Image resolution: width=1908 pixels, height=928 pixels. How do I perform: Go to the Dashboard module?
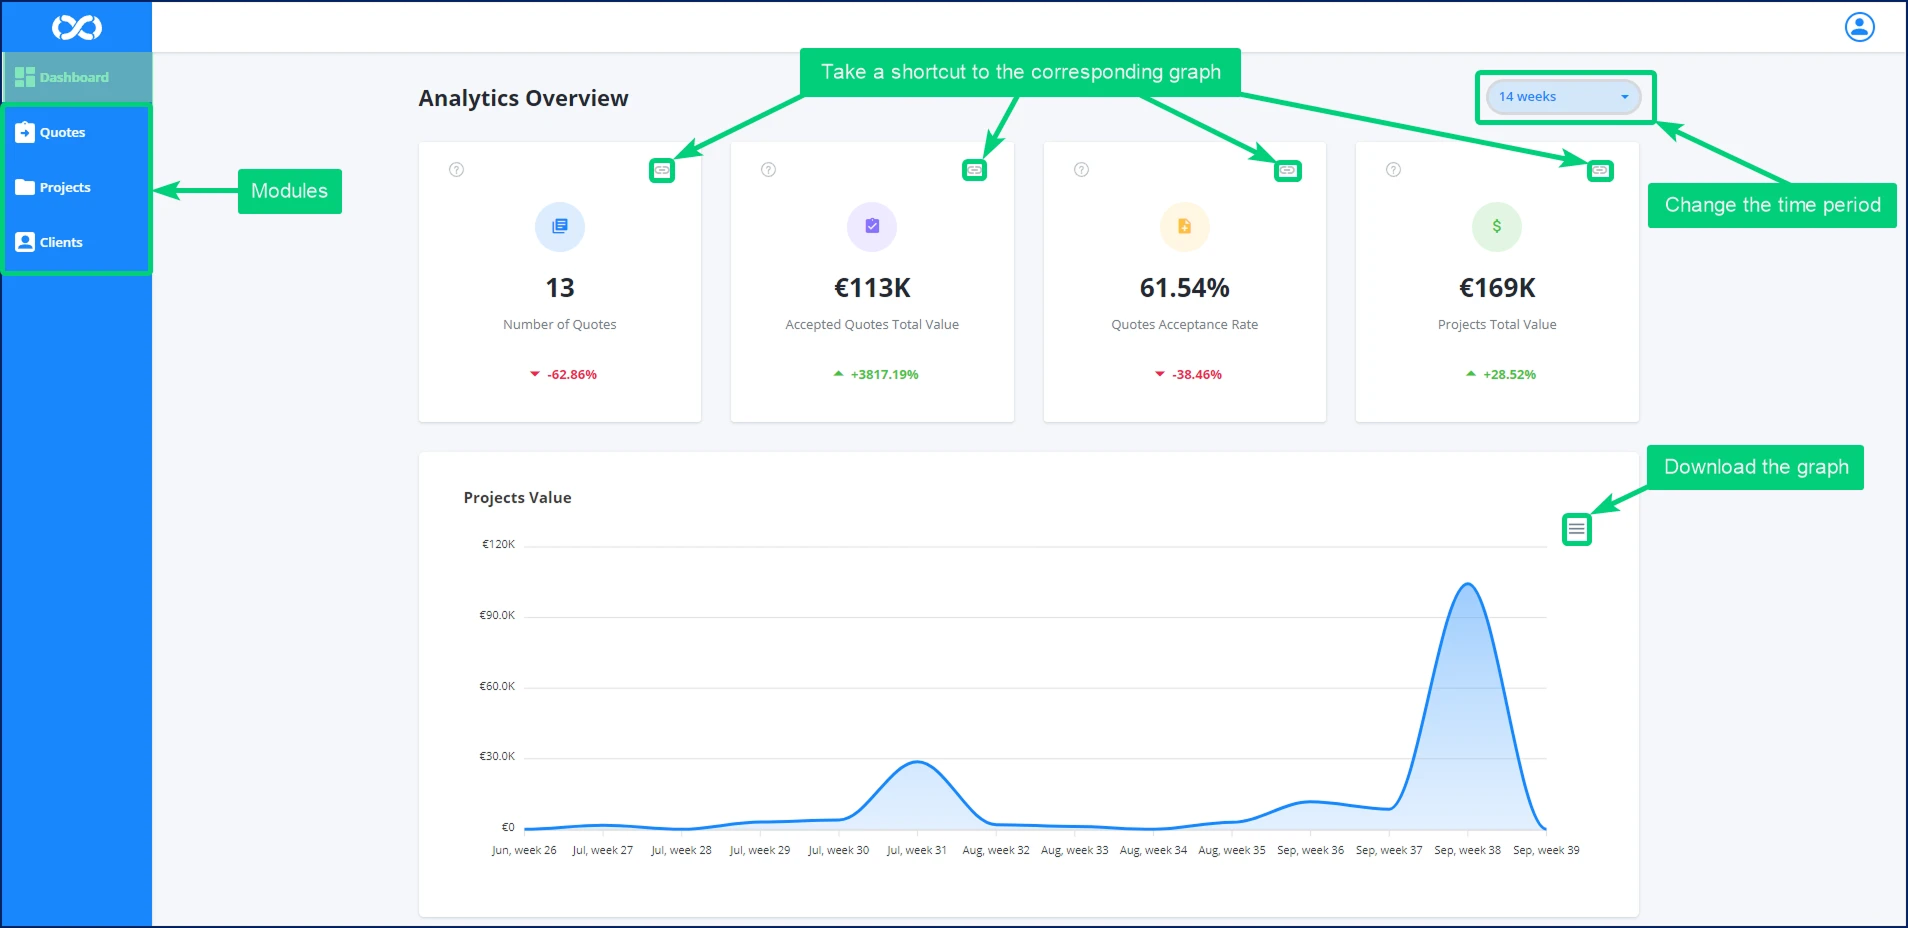74,78
